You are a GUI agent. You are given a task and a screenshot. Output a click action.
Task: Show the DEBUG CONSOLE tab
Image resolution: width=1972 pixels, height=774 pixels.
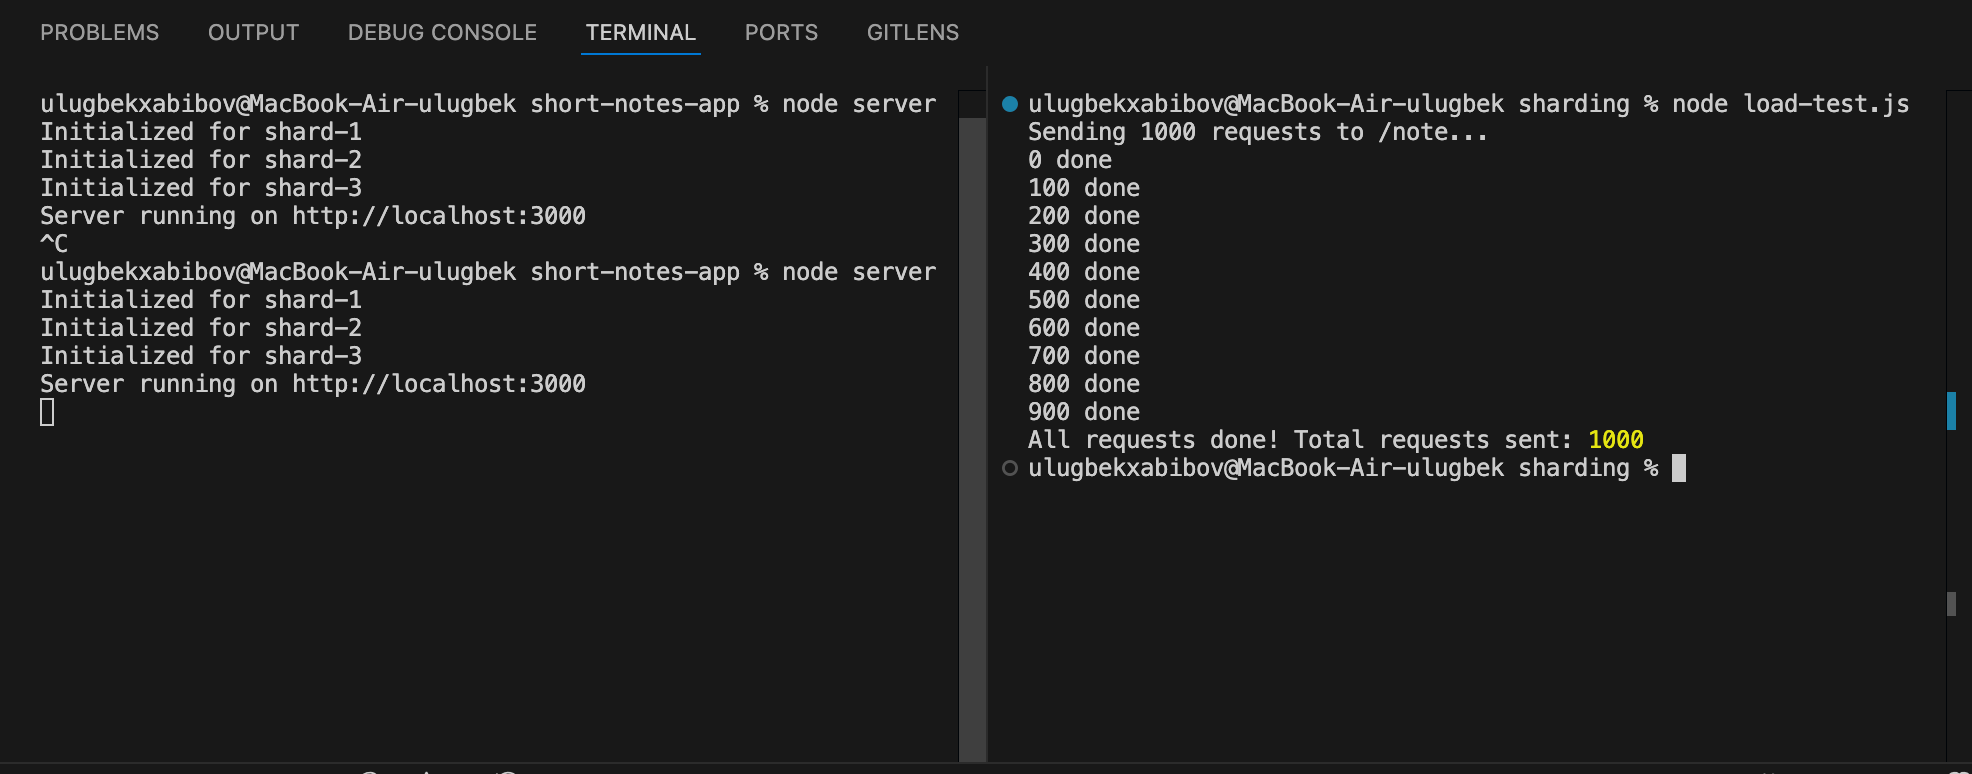coord(442,33)
